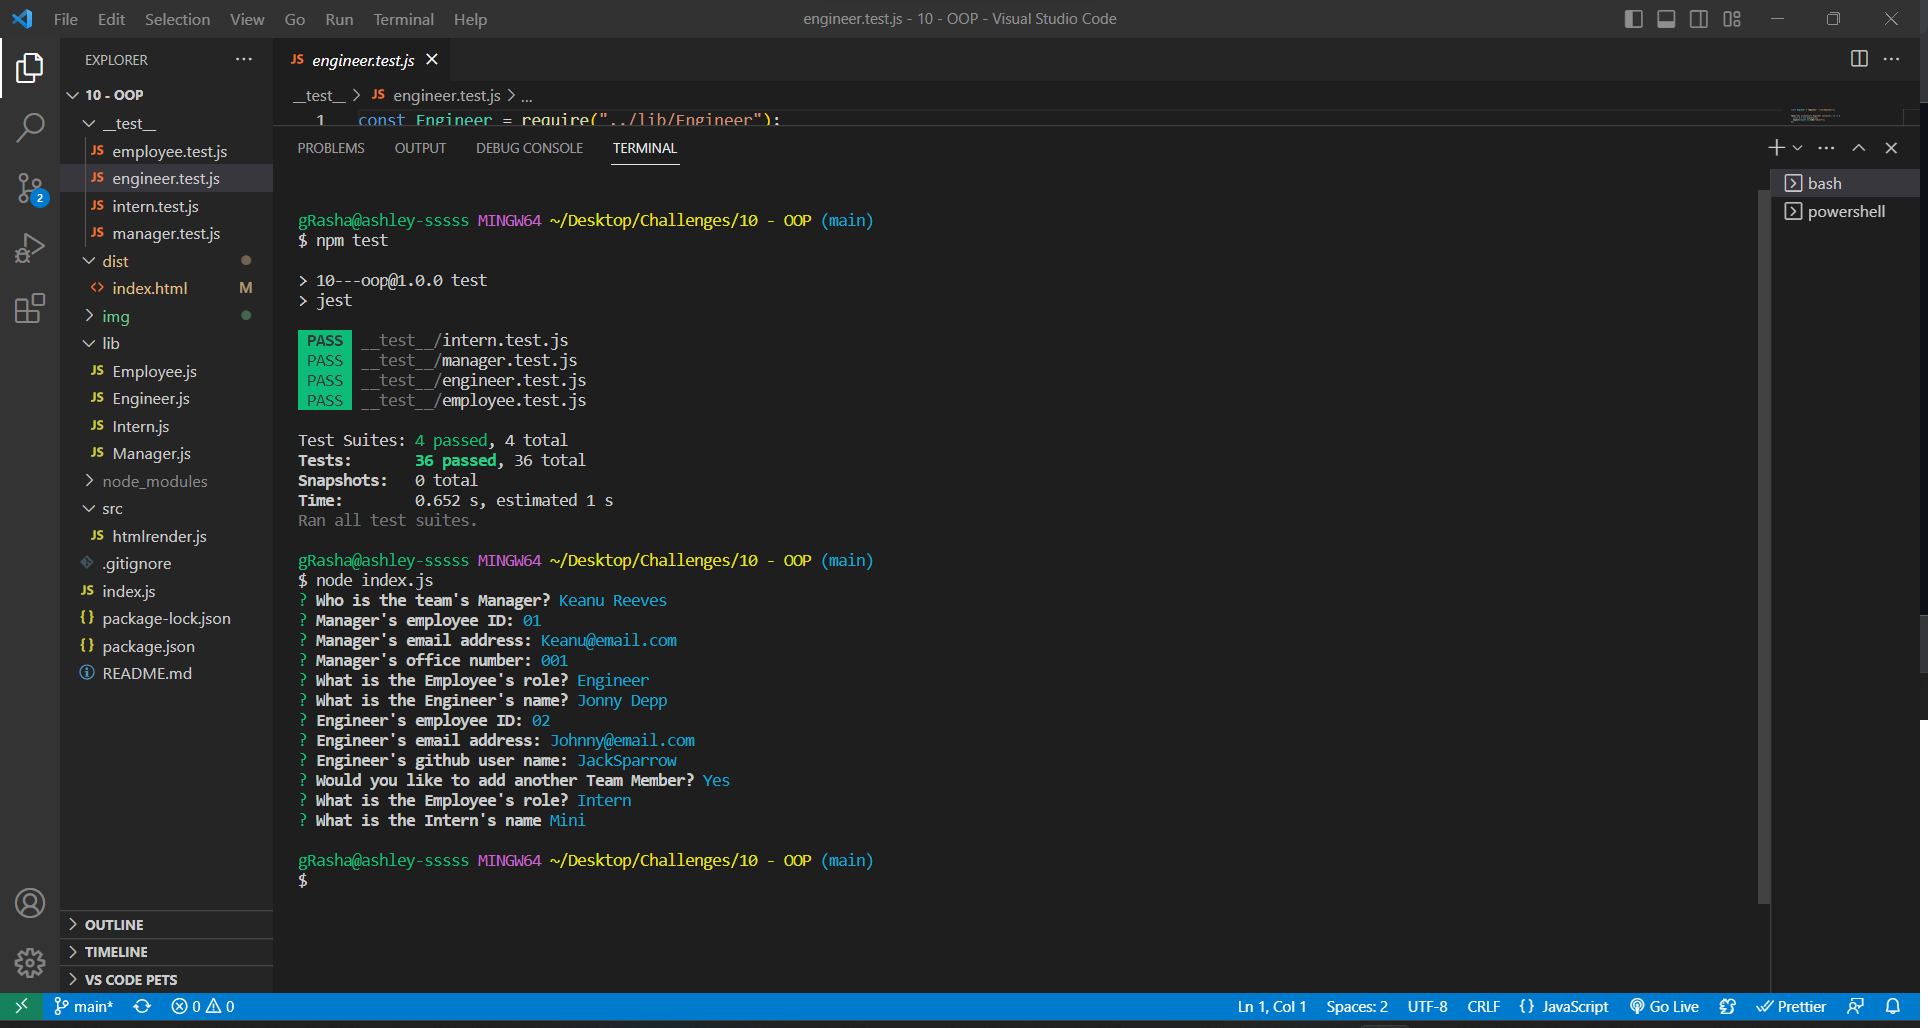
Task: Open the Terminal menu
Action: [403, 19]
